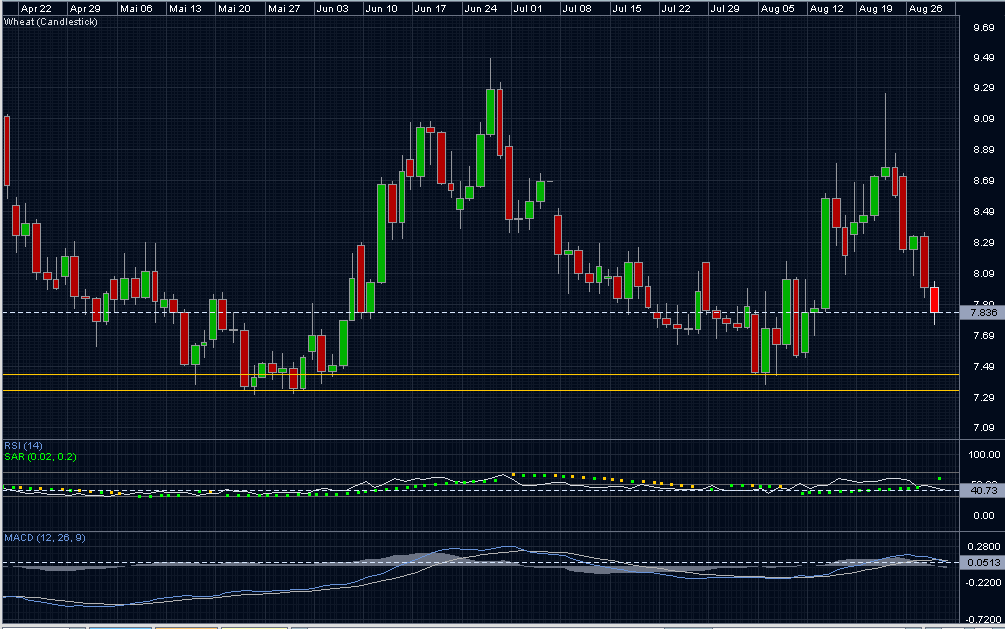
Task: Select the RSI value tag 40.73
Action: tap(983, 491)
